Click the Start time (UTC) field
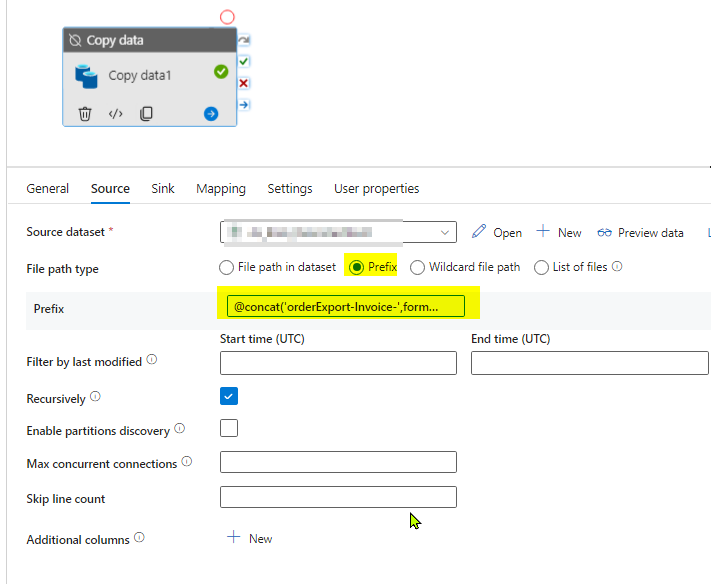Screen dimensions: 711x584 tap(338, 363)
